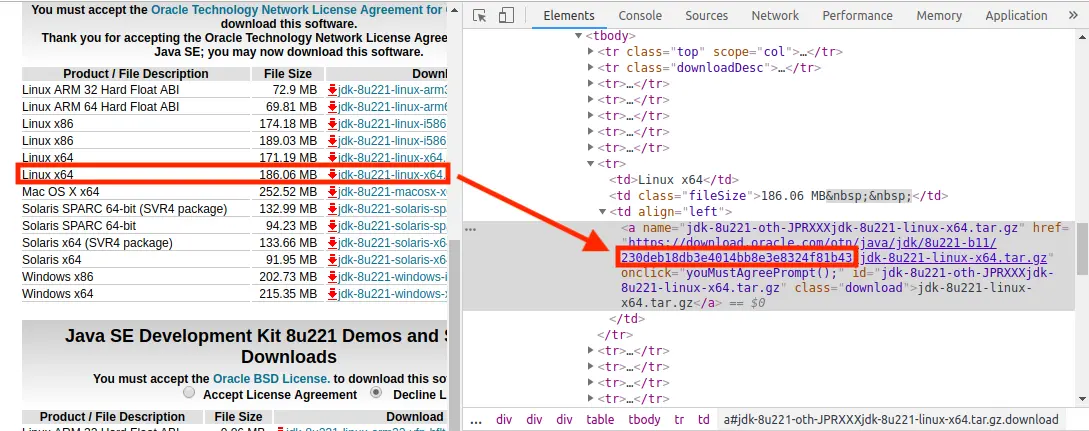Select Accept License Agreement radio button
The image size is (1089, 431).
tap(189, 393)
